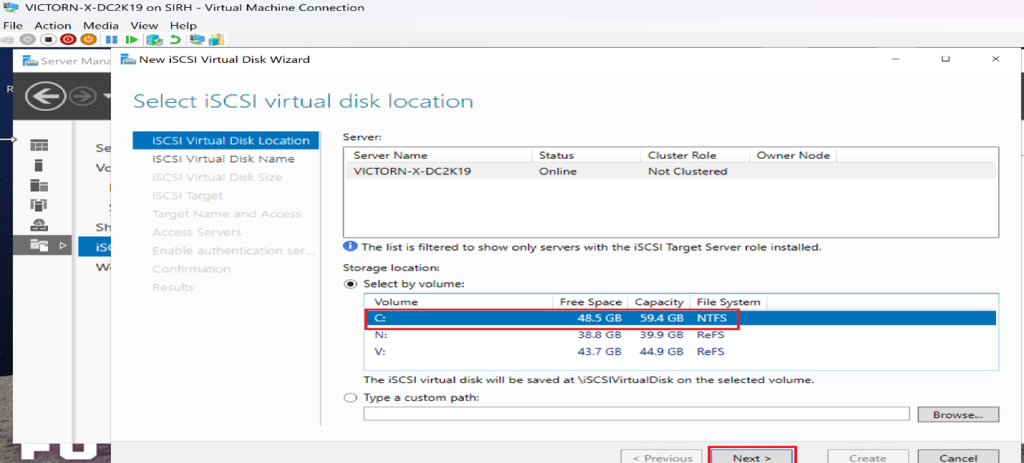Image resolution: width=1024 pixels, height=463 pixels.
Task: Open the Action menu
Action: point(53,25)
